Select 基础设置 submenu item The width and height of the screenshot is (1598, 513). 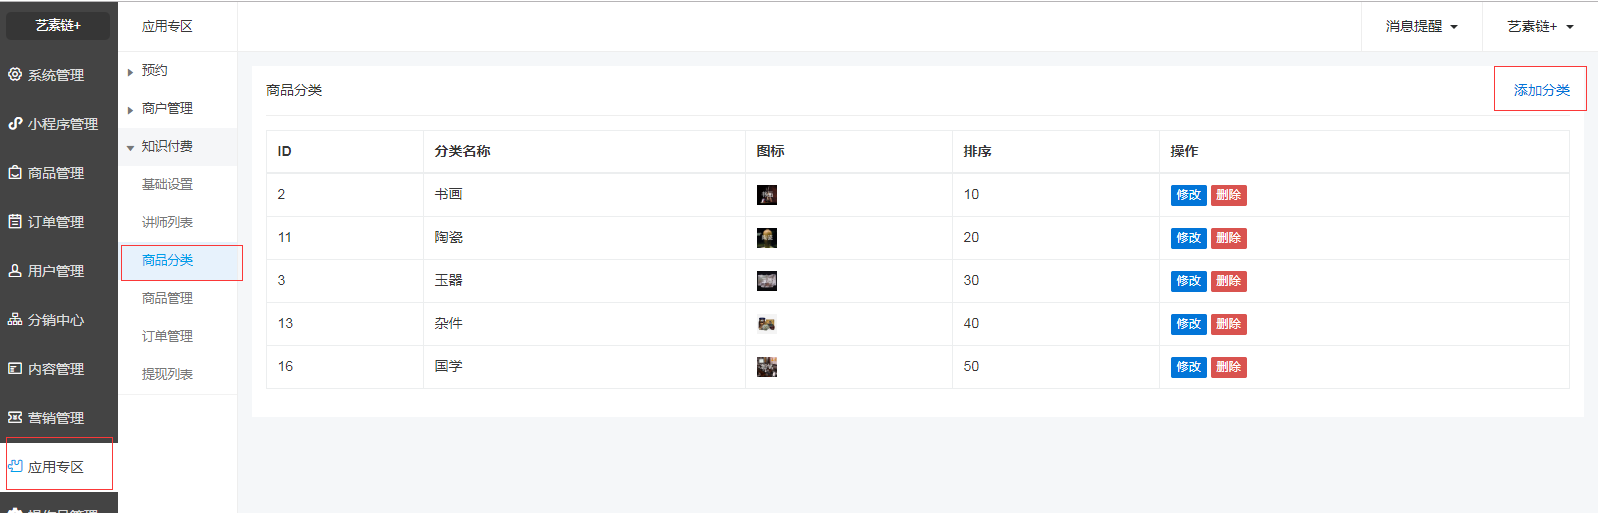(x=167, y=184)
